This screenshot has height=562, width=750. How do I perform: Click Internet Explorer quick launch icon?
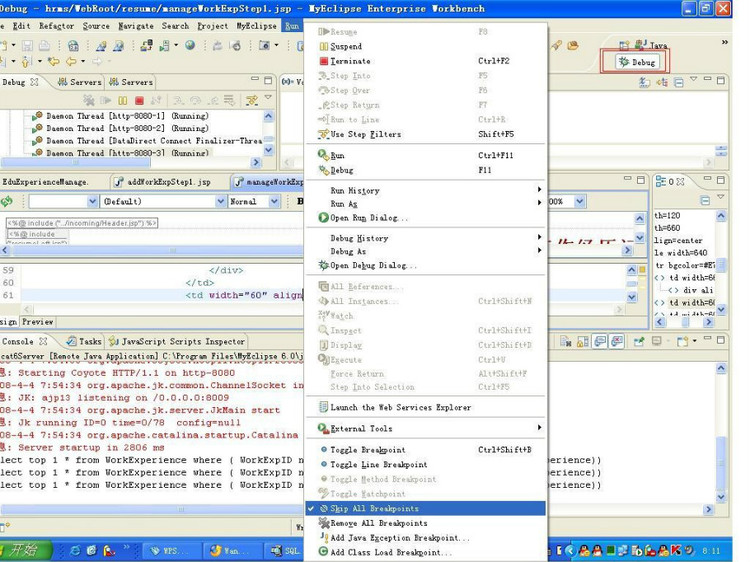75,551
